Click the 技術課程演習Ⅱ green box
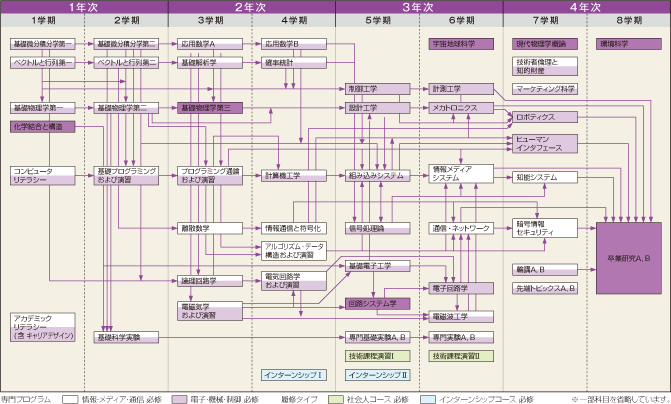The width and height of the screenshot is (671, 404). click(x=461, y=356)
